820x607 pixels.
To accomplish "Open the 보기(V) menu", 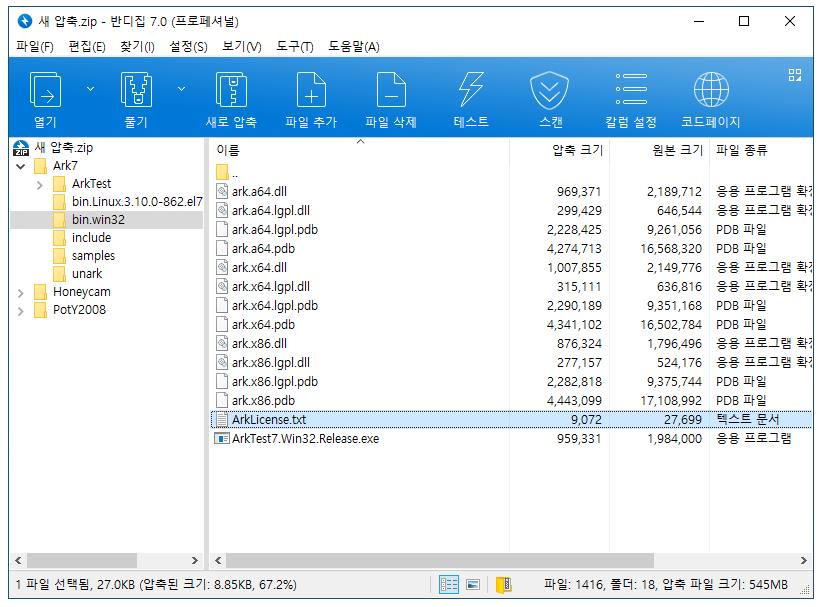I will point(241,47).
